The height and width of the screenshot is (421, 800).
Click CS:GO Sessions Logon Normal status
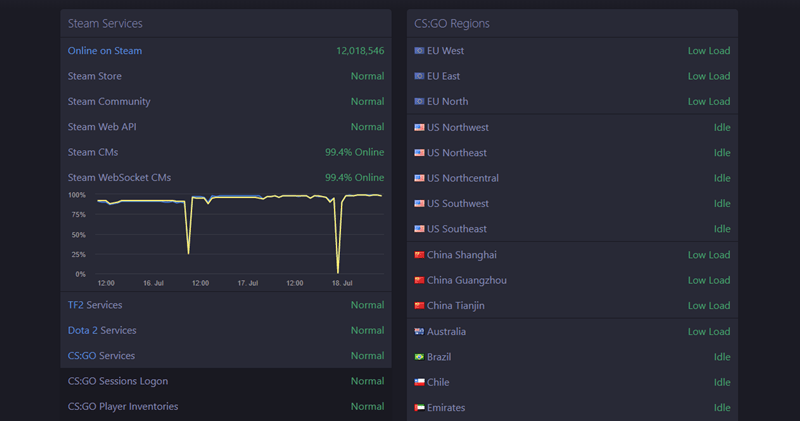(x=367, y=381)
